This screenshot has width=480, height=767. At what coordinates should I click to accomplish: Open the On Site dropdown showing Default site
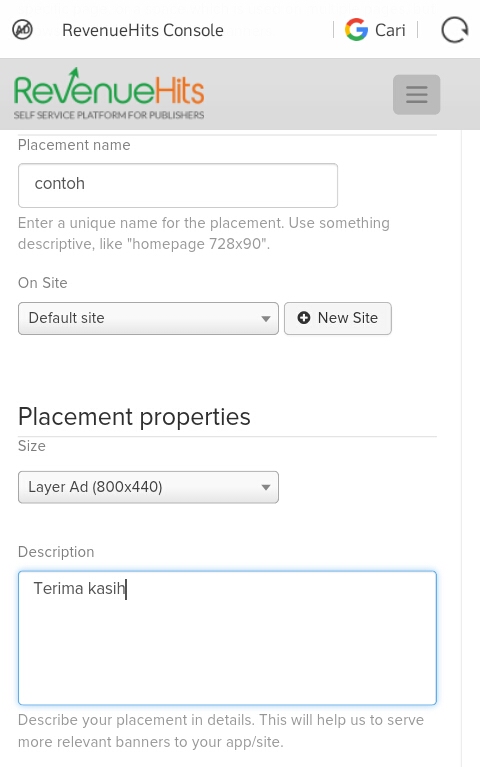pos(148,318)
